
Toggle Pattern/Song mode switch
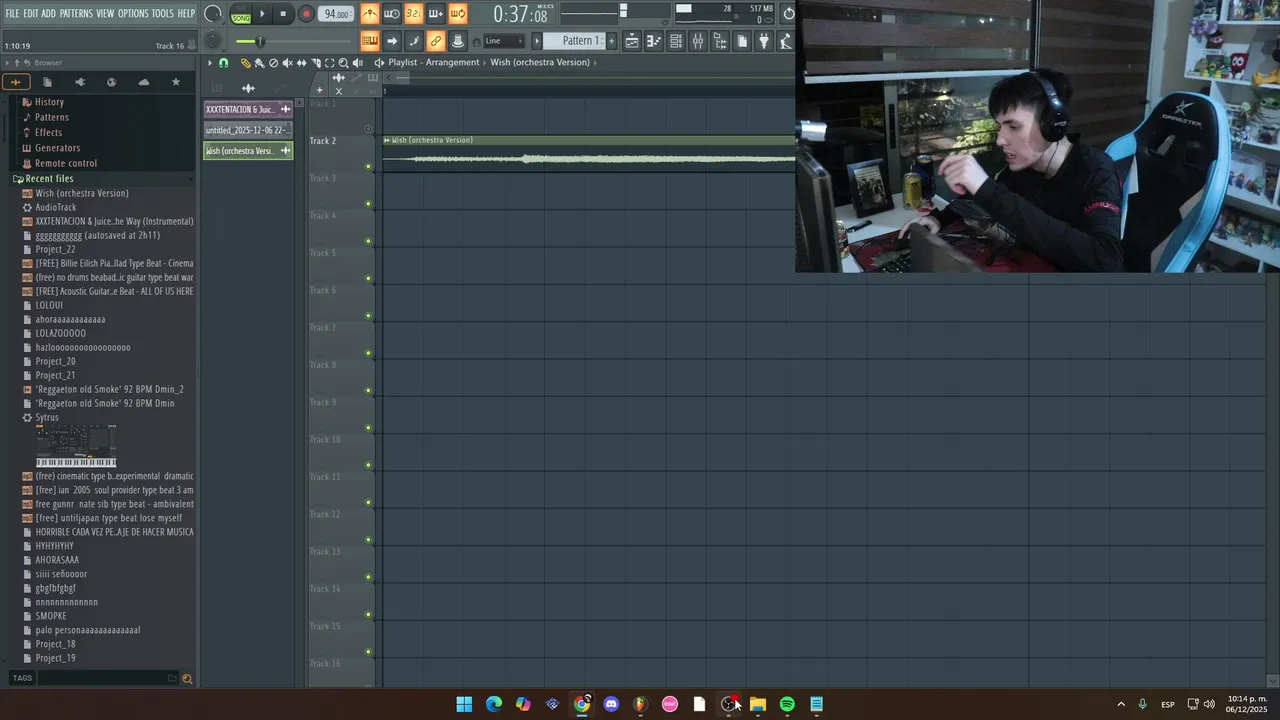point(241,14)
